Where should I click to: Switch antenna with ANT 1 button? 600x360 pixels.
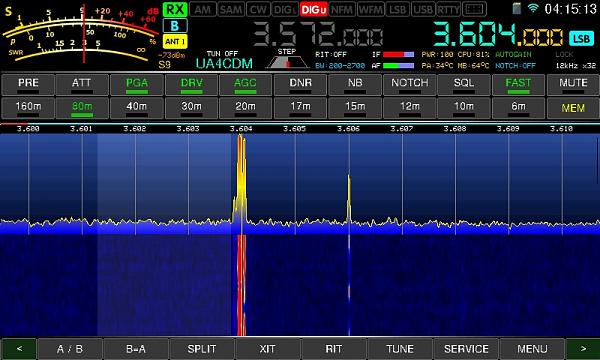[175, 41]
